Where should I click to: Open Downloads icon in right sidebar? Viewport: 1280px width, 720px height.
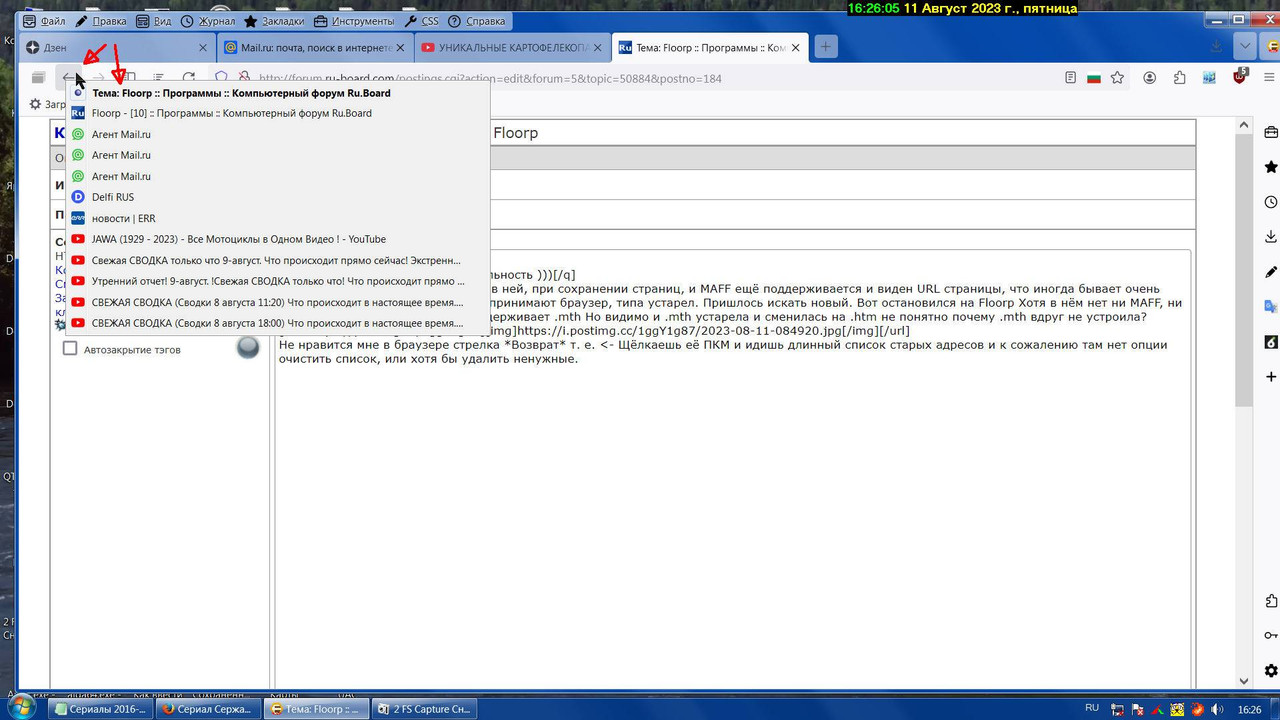click(1271, 237)
